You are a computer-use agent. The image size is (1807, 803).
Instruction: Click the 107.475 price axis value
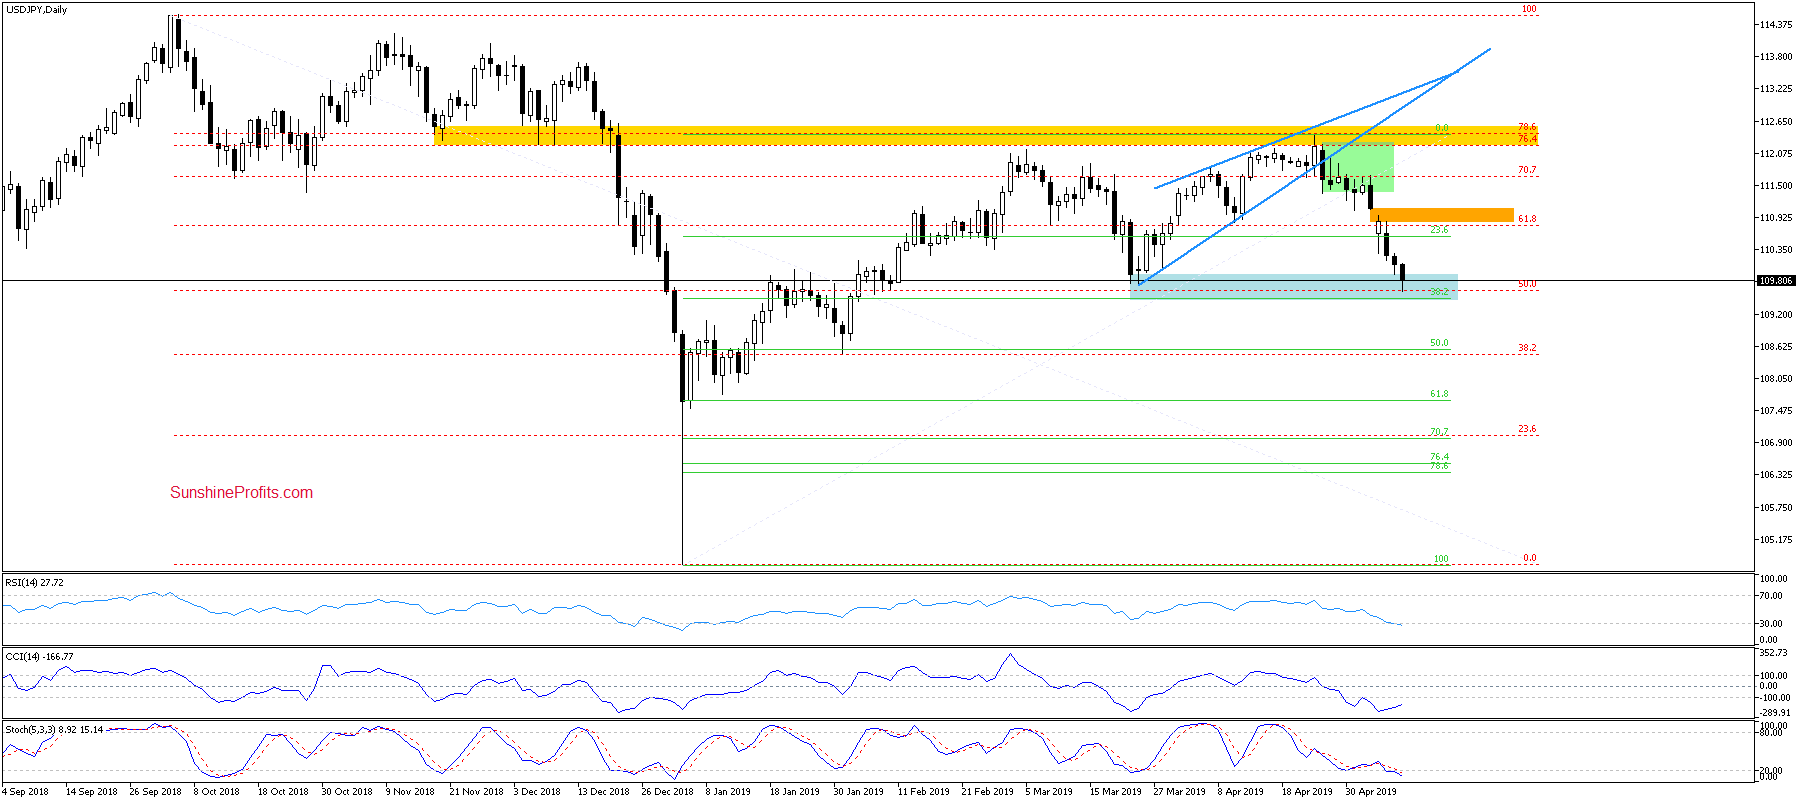(1776, 411)
